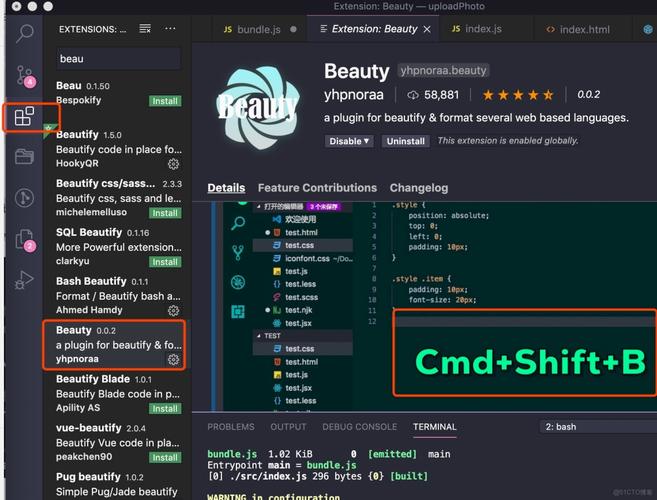Install the Beau extension
The image size is (657, 500).
[165, 101]
